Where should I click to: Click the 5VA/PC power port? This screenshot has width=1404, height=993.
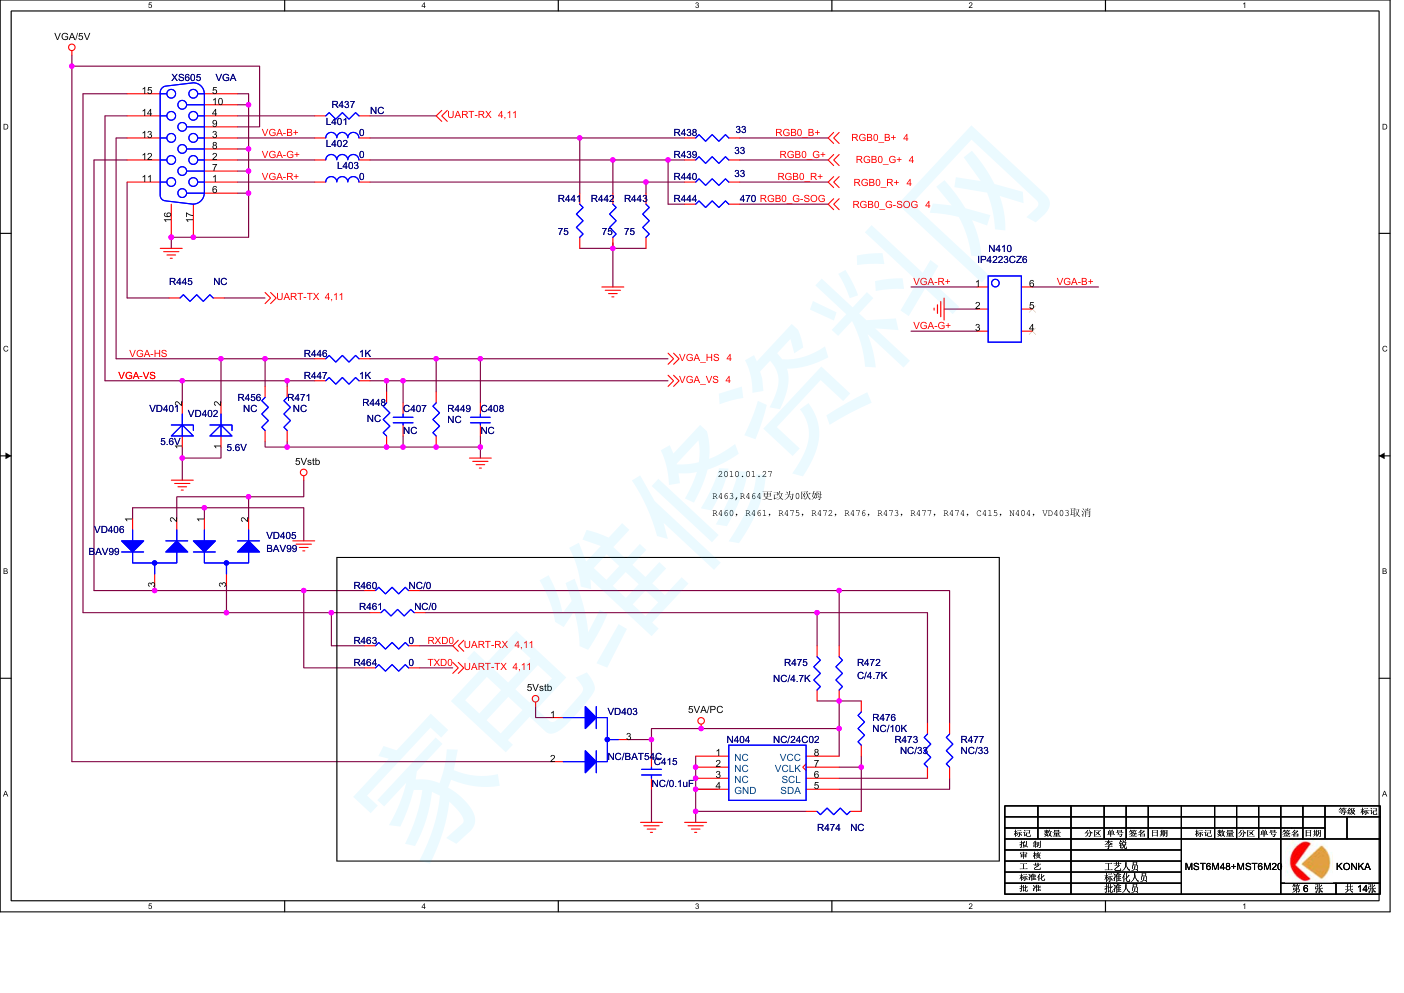701,720
